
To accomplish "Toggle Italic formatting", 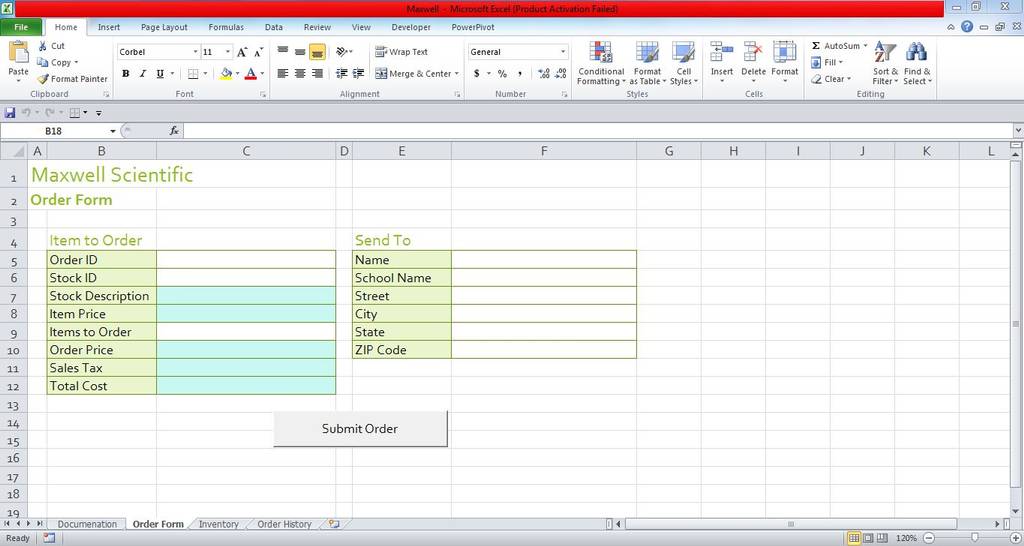I will tap(142, 74).
